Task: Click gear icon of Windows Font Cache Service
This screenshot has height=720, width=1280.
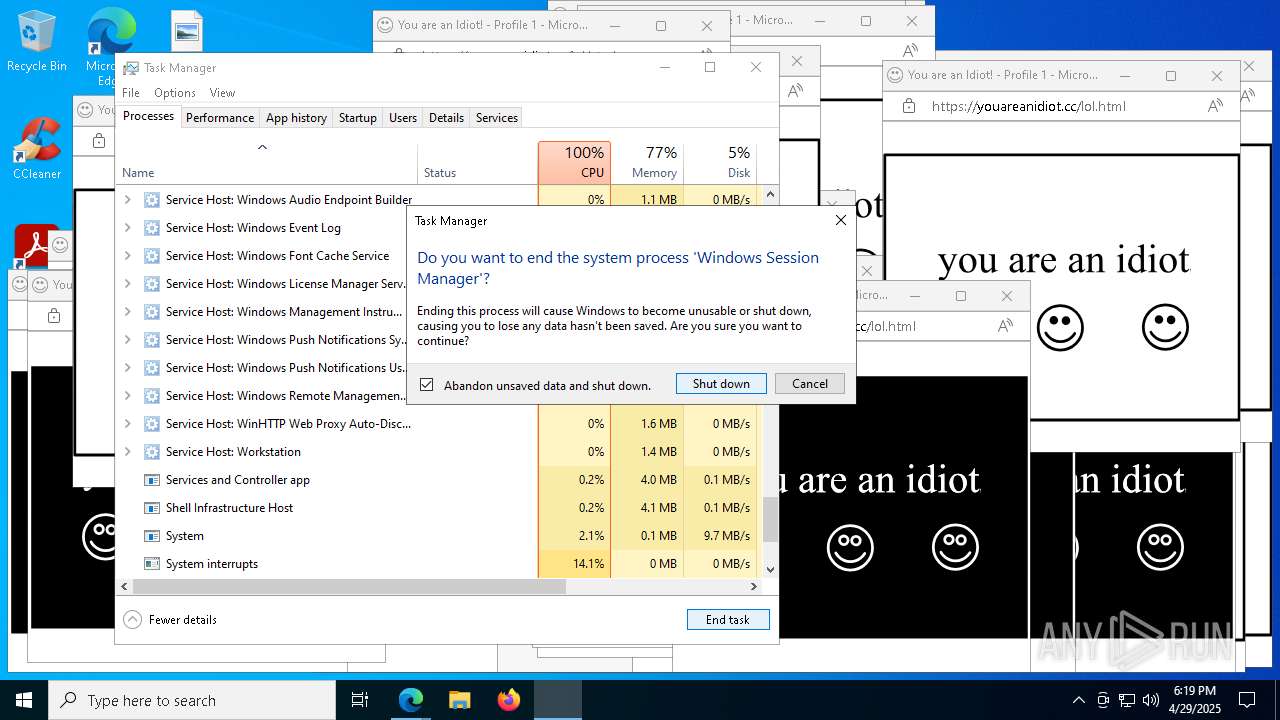Action: 152,256
